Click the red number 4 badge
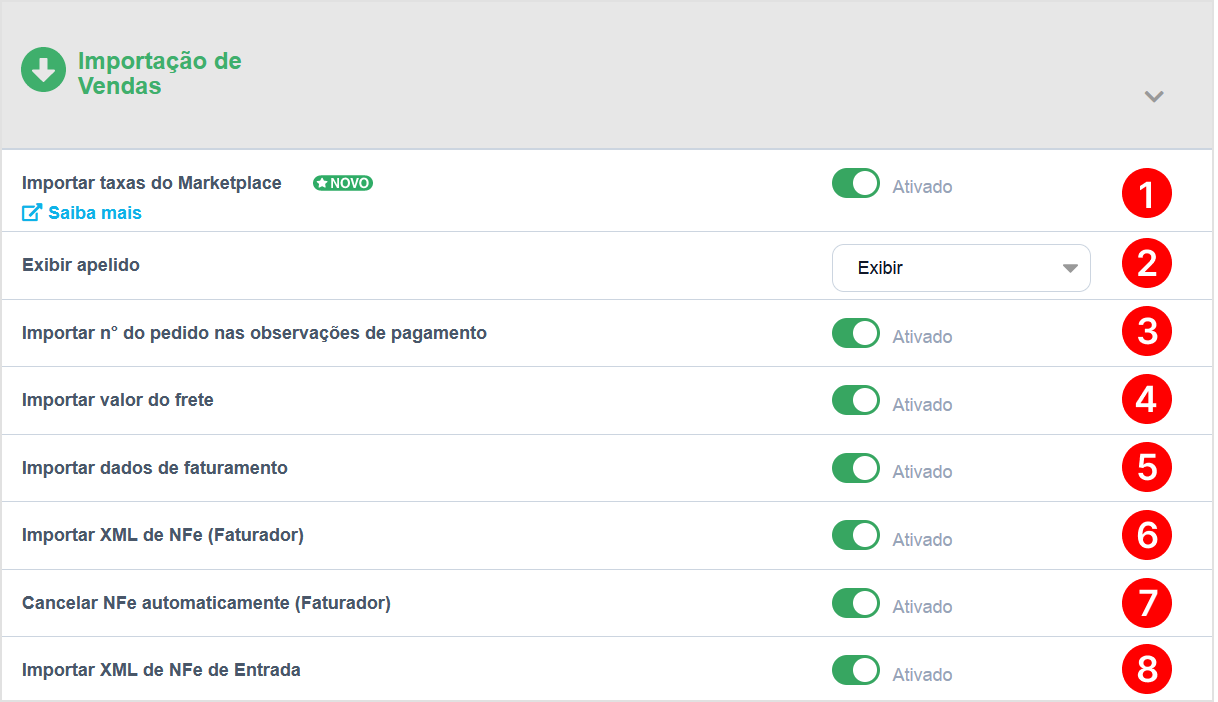The image size is (1218, 702). coord(1146,400)
